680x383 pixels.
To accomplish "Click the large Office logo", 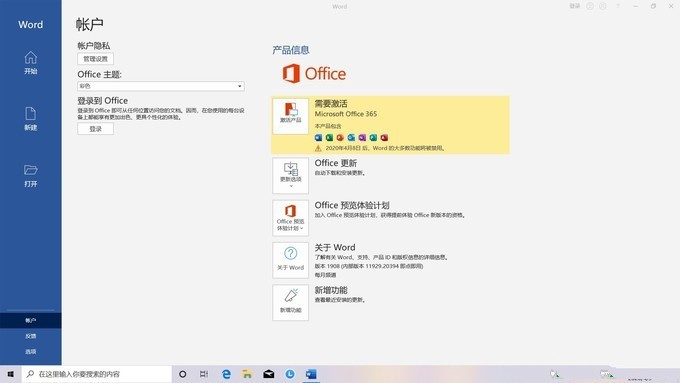I will pyautogui.click(x=314, y=74).
